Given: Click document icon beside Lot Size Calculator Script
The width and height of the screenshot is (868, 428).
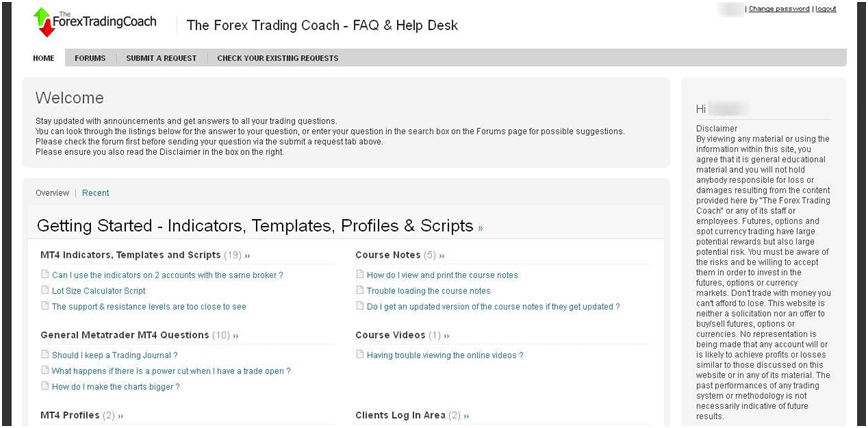Looking at the screenshot, I should pos(45,291).
